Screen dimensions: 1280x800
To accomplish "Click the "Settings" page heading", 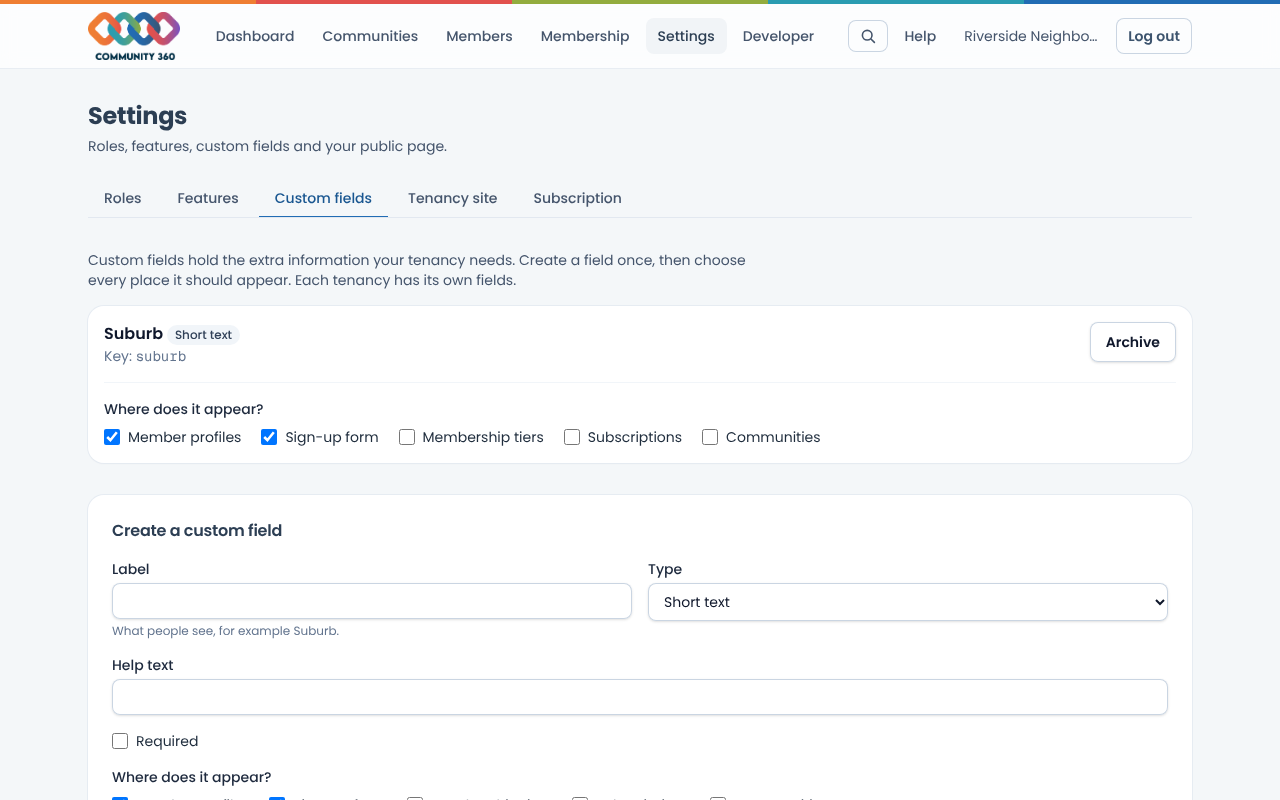I will (138, 116).
